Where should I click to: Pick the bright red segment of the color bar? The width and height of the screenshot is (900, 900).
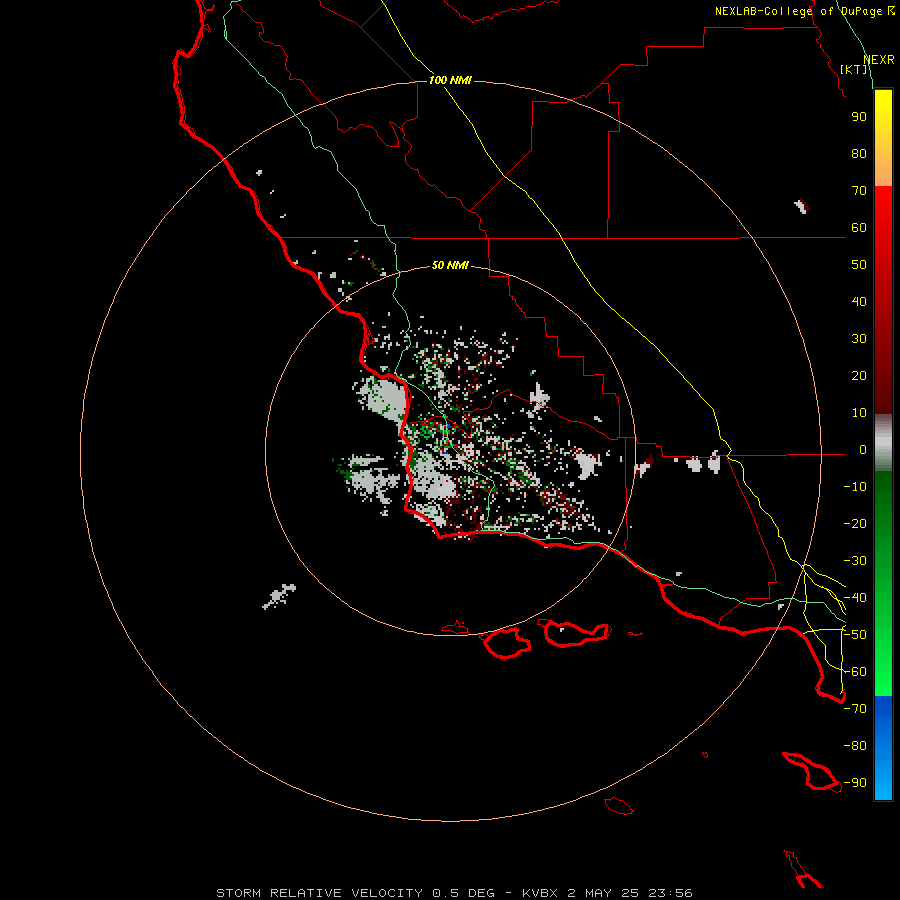point(883,210)
